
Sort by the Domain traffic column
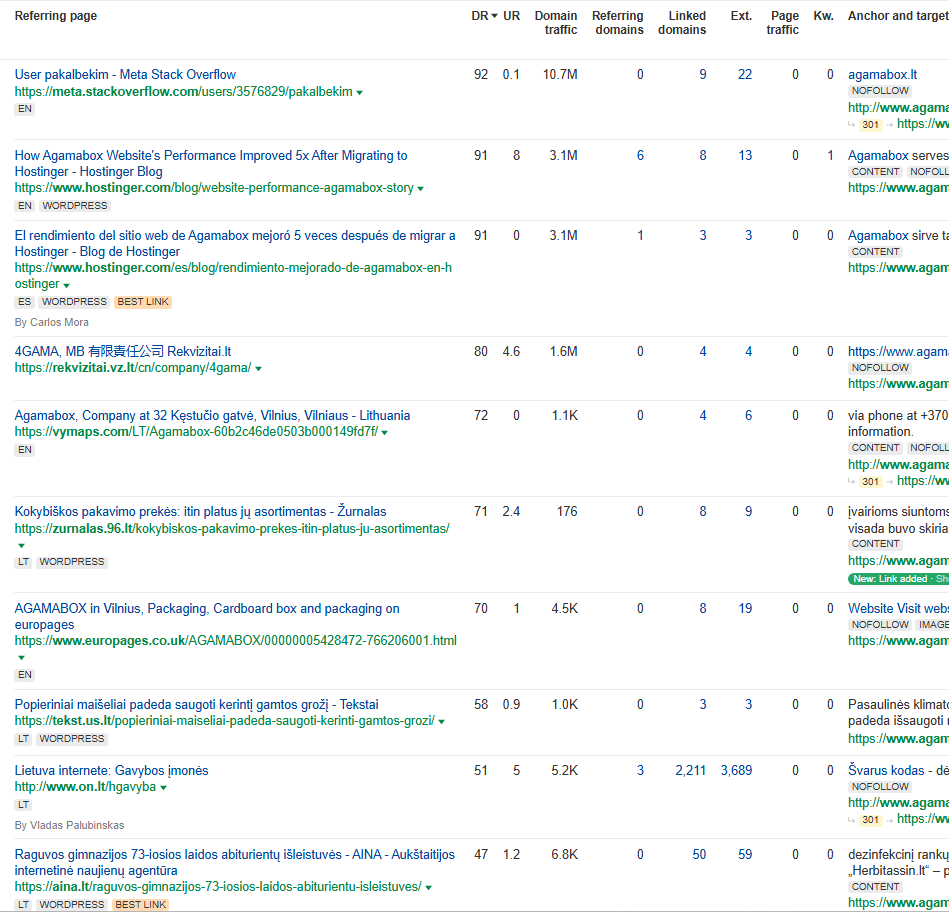pyautogui.click(x=556, y=23)
